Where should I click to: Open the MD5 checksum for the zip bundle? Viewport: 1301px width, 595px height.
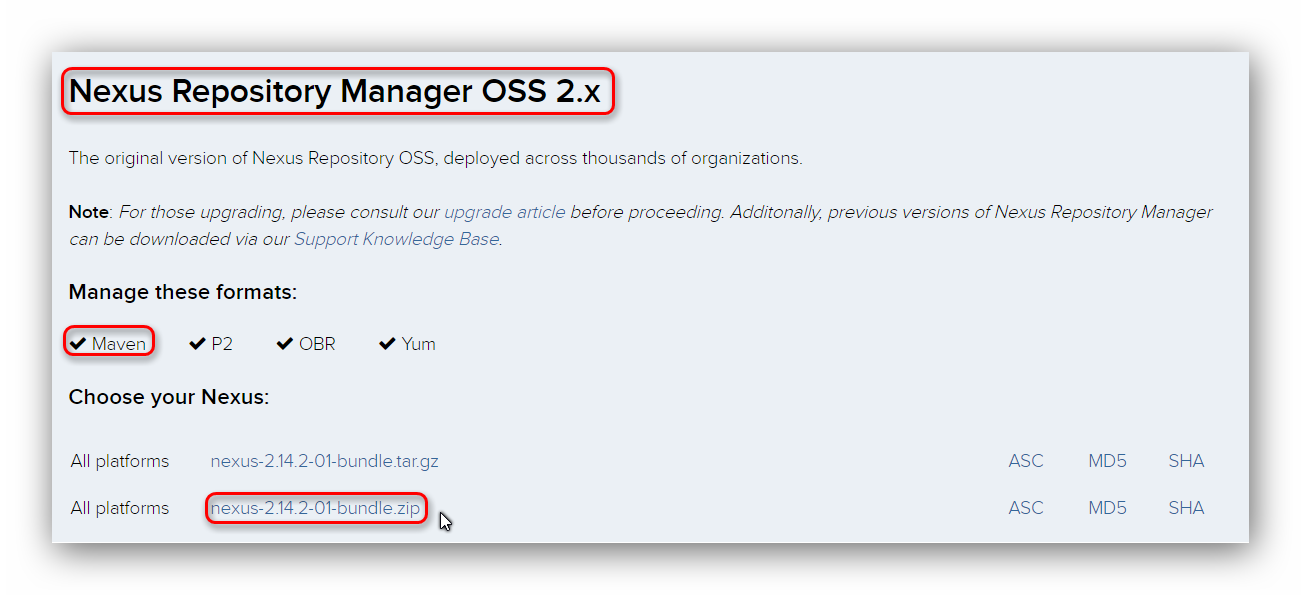(x=1107, y=508)
